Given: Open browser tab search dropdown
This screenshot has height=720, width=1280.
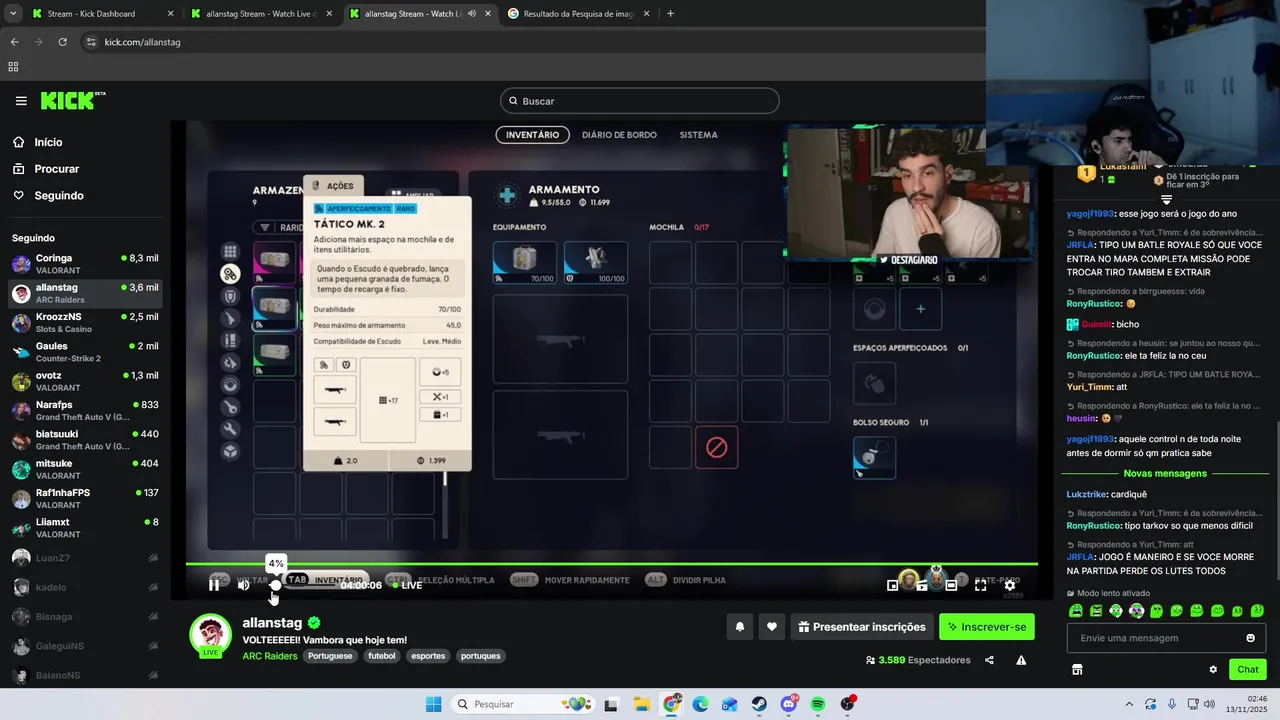Looking at the screenshot, I should tap(12, 14).
